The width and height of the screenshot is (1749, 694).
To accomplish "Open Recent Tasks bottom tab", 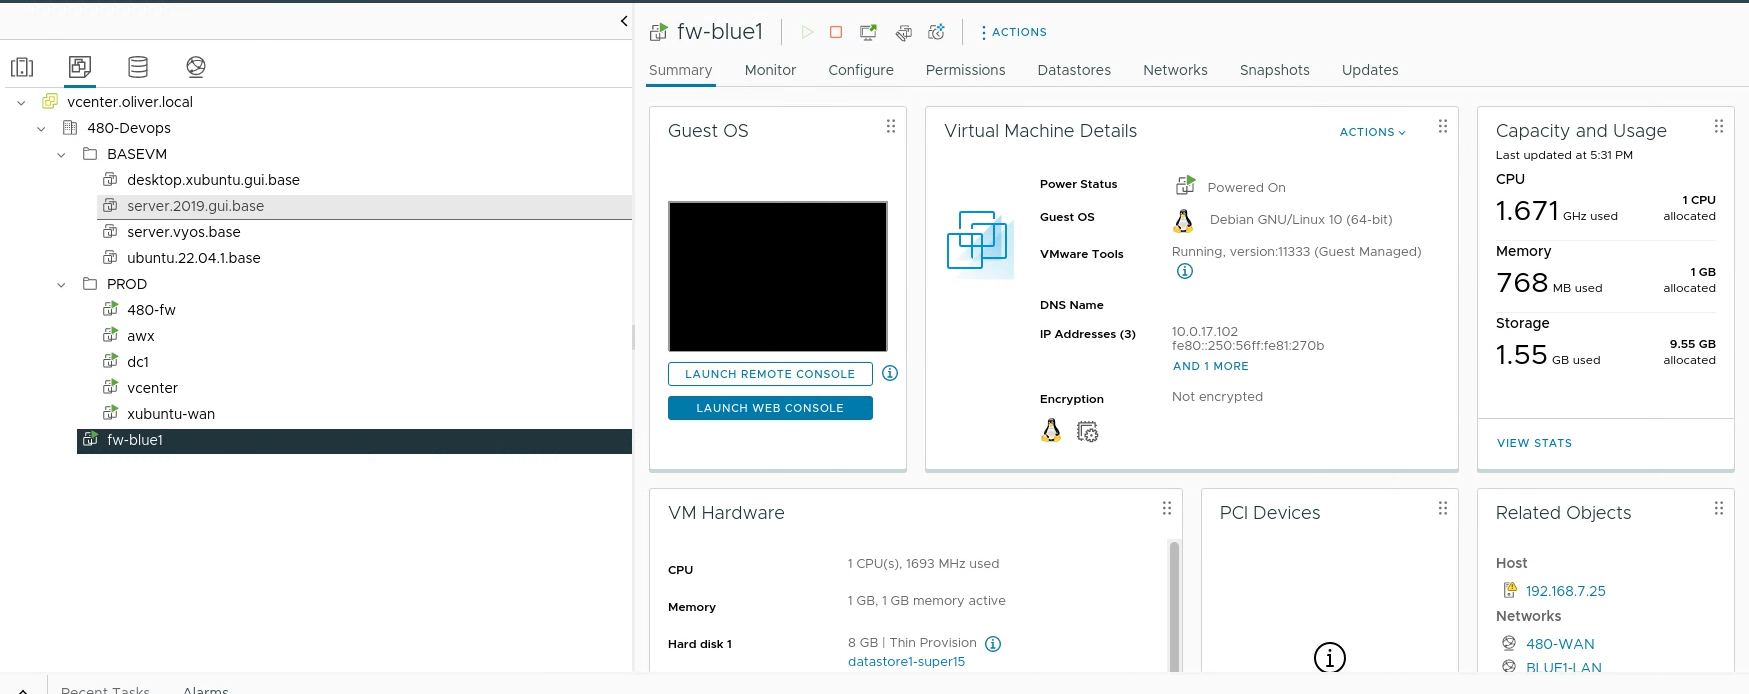I will click(105, 689).
